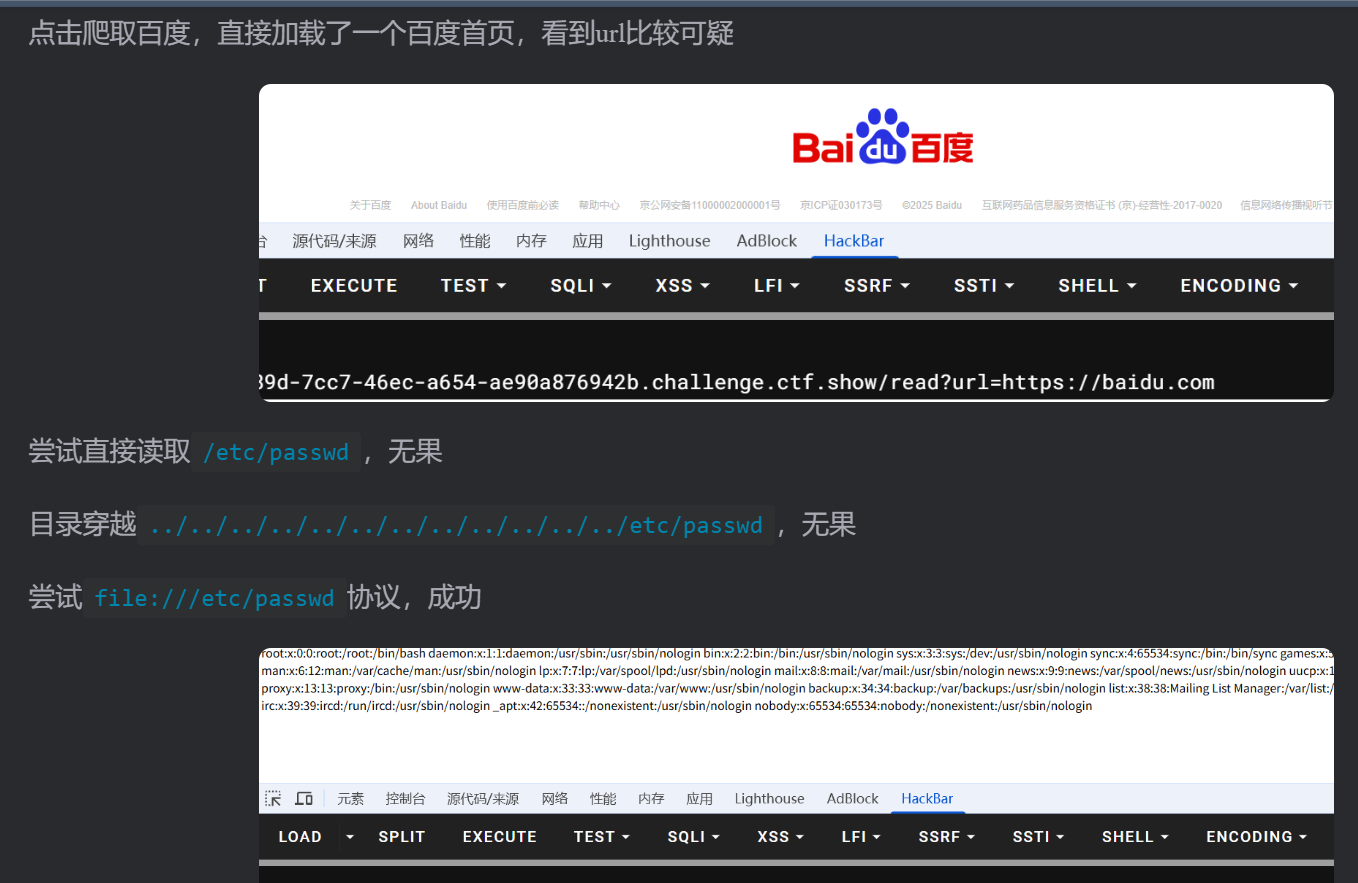
Task: Switch to 网络 tab in the Baidu screenshot DevTools
Action: point(419,241)
